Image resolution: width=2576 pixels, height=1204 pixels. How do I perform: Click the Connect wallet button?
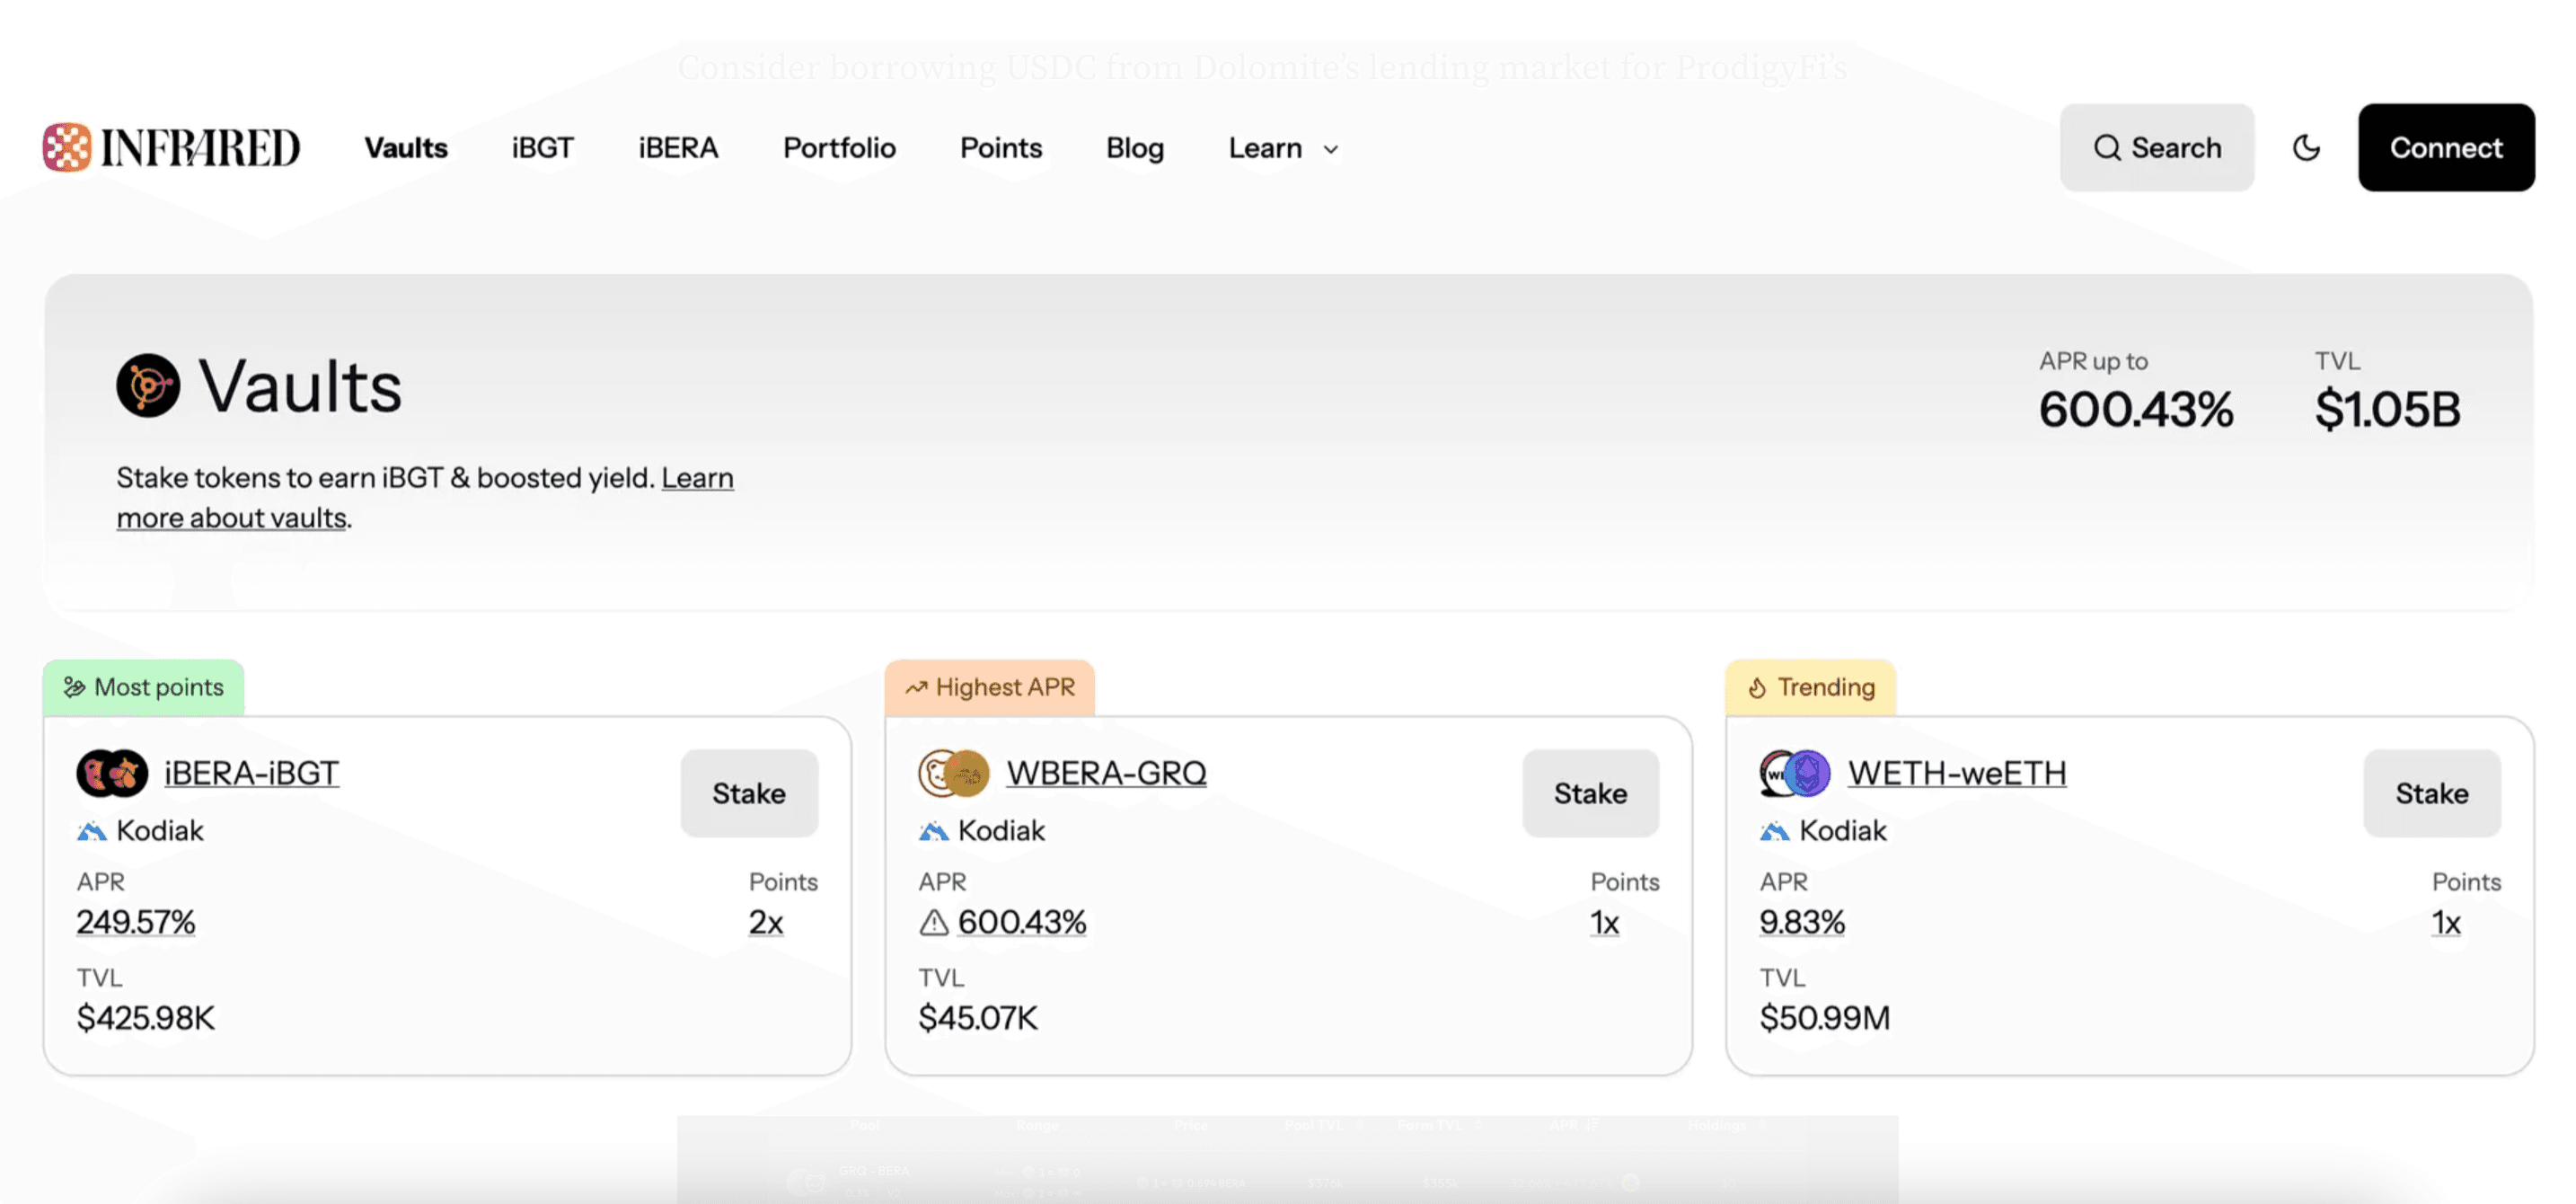(2446, 148)
